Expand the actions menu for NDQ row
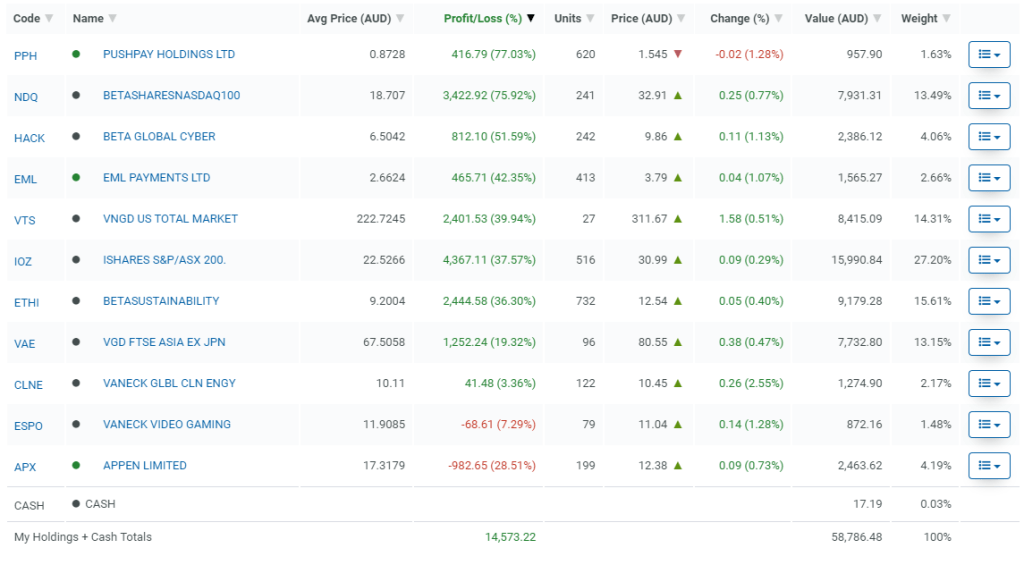Viewport: 1024px width, 565px height. [x=989, y=96]
